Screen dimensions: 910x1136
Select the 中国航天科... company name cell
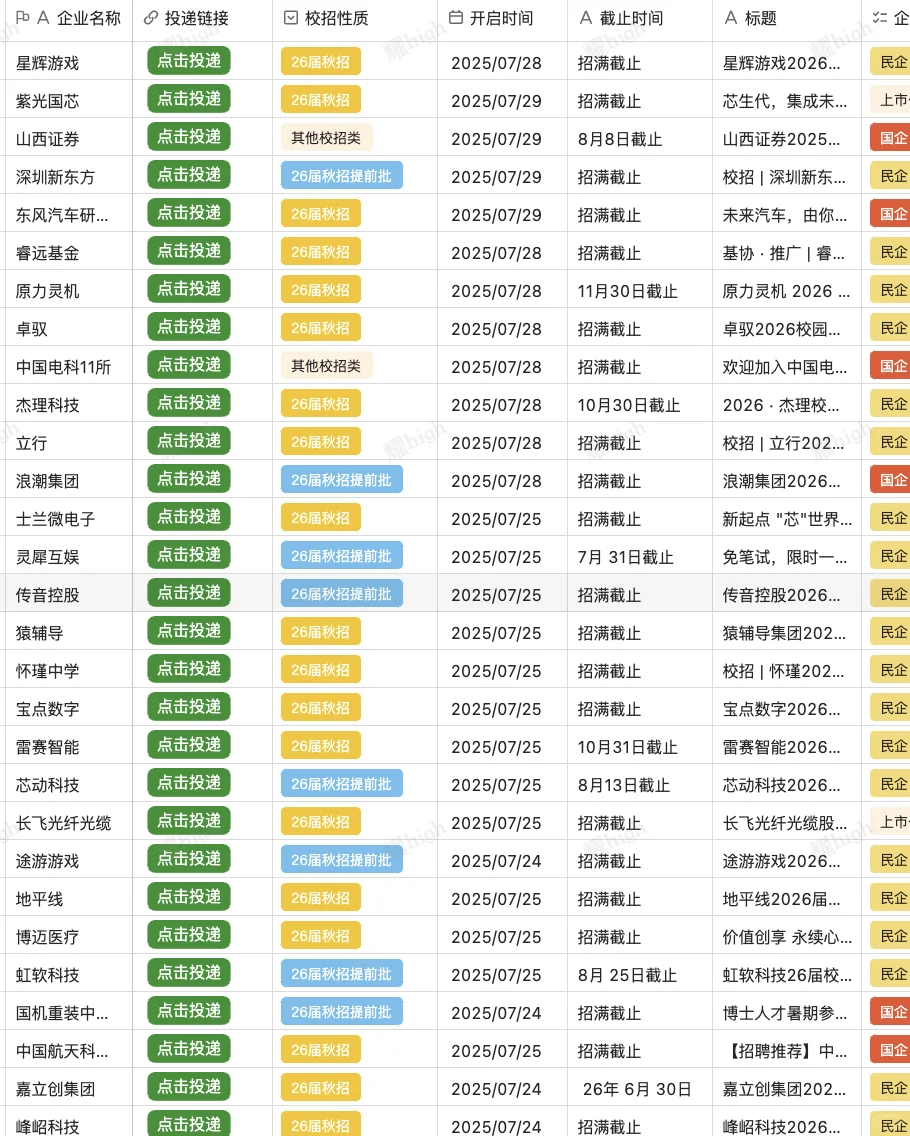pos(67,1051)
